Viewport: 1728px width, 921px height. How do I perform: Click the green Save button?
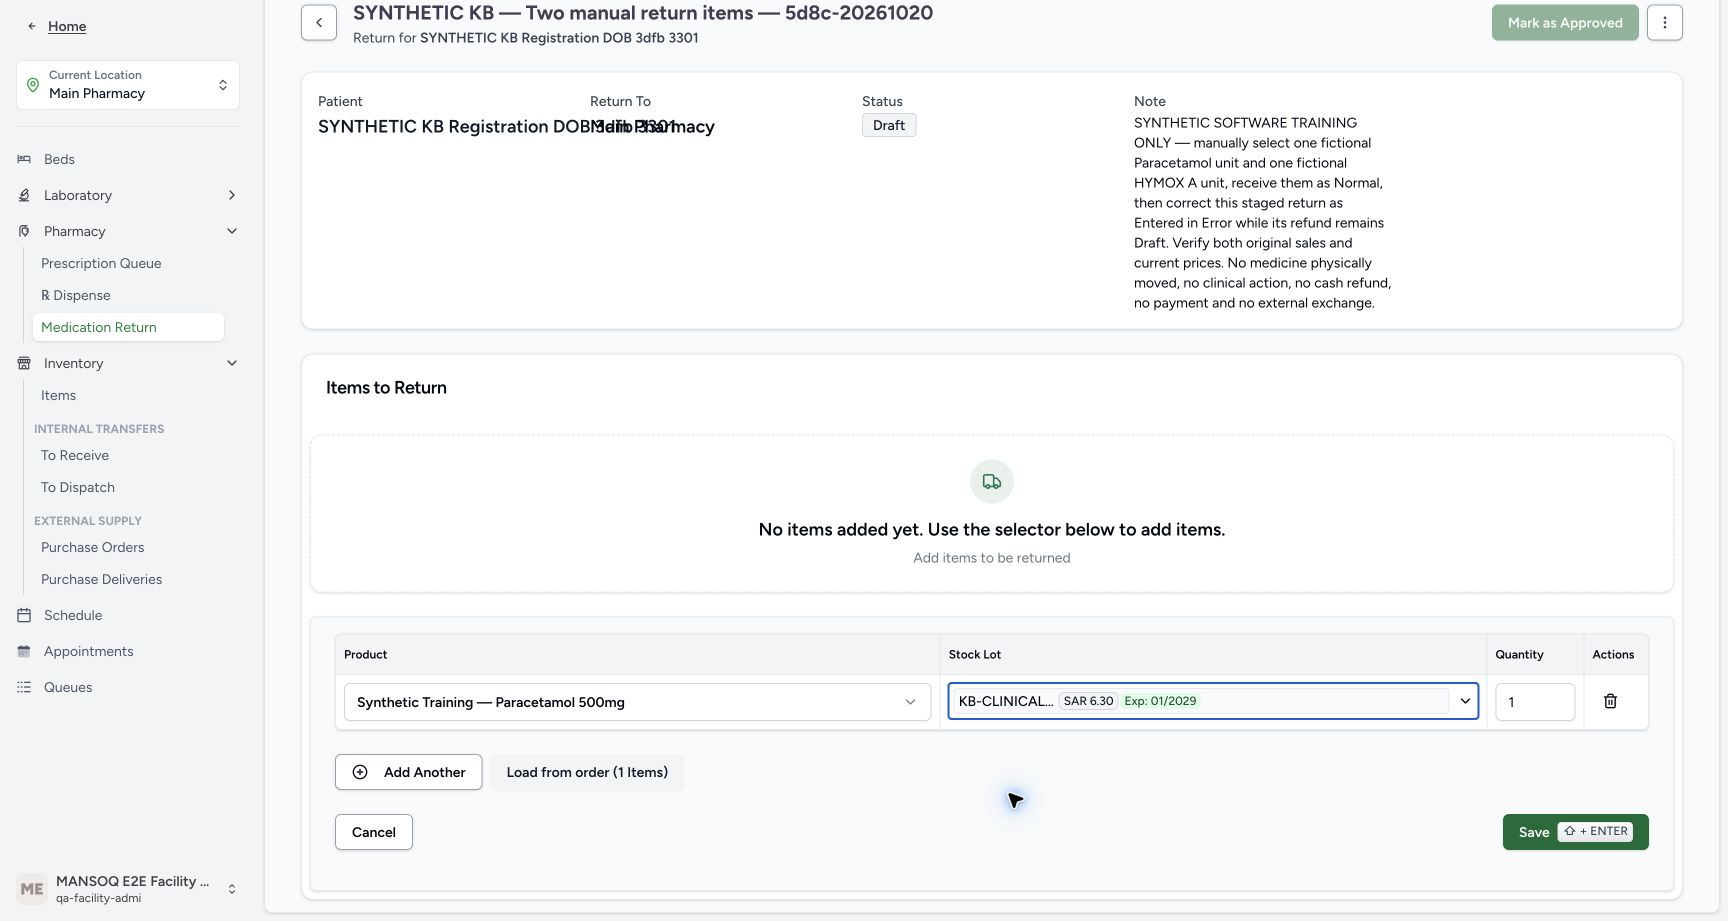(x=1575, y=832)
